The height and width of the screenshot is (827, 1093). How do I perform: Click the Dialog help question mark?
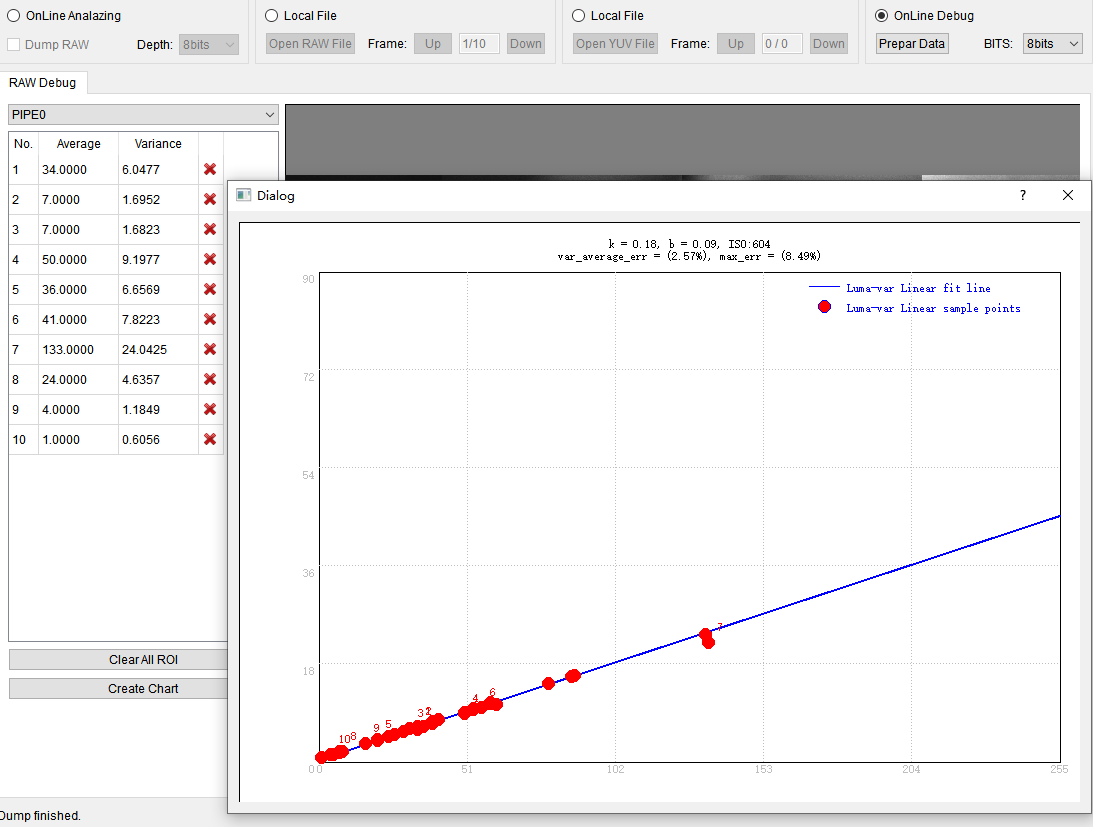click(1022, 195)
